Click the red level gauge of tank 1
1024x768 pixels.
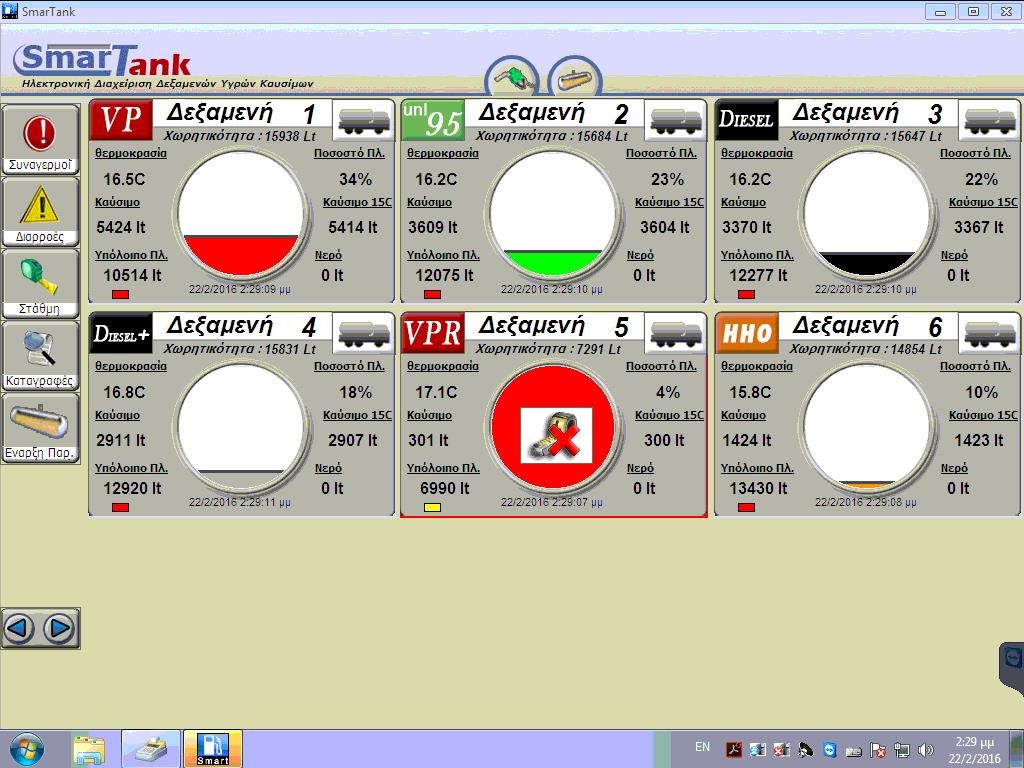[241, 214]
